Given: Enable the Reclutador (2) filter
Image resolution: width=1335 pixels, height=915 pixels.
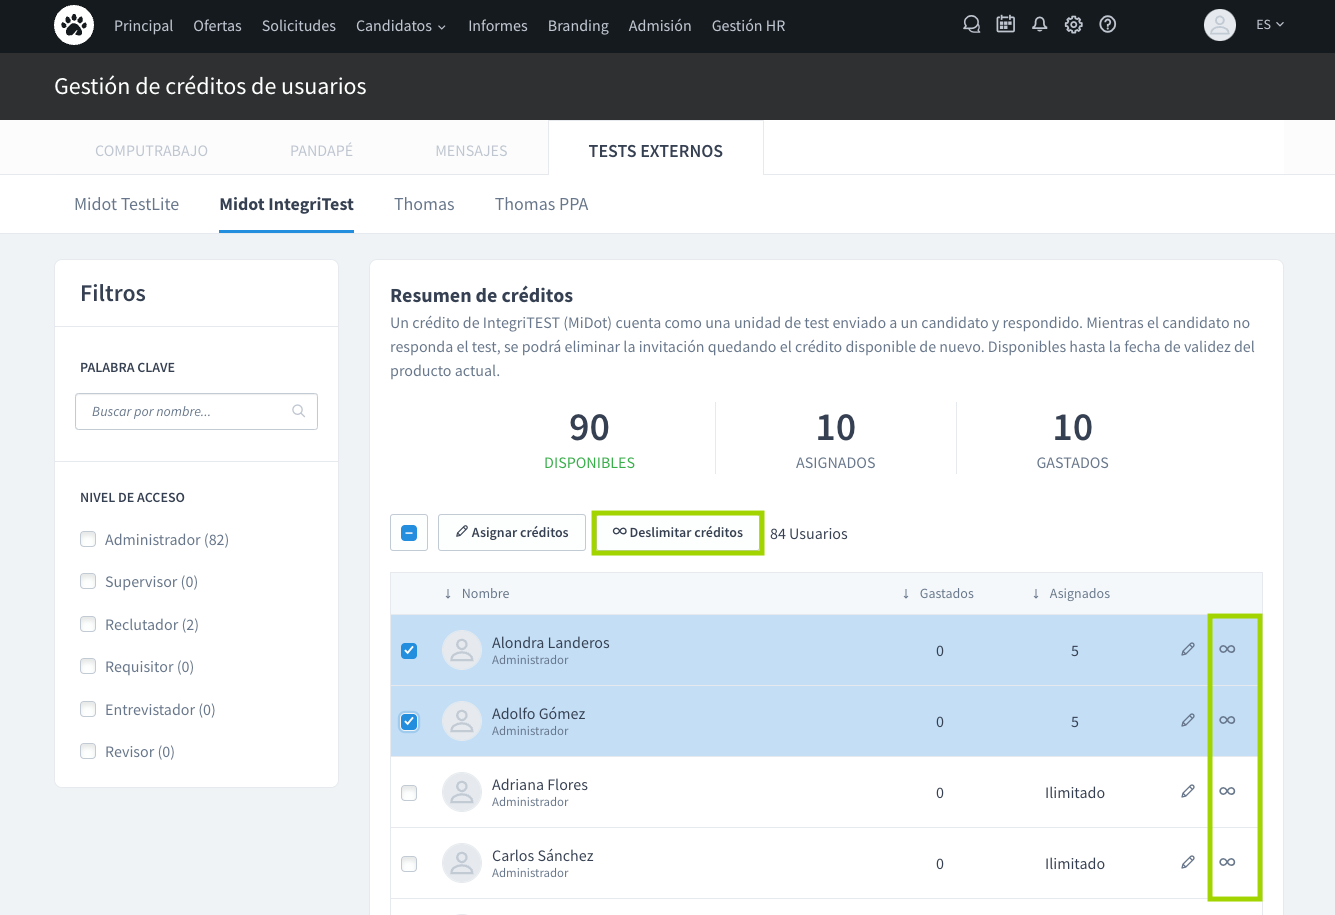Looking at the screenshot, I should point(88,624).
